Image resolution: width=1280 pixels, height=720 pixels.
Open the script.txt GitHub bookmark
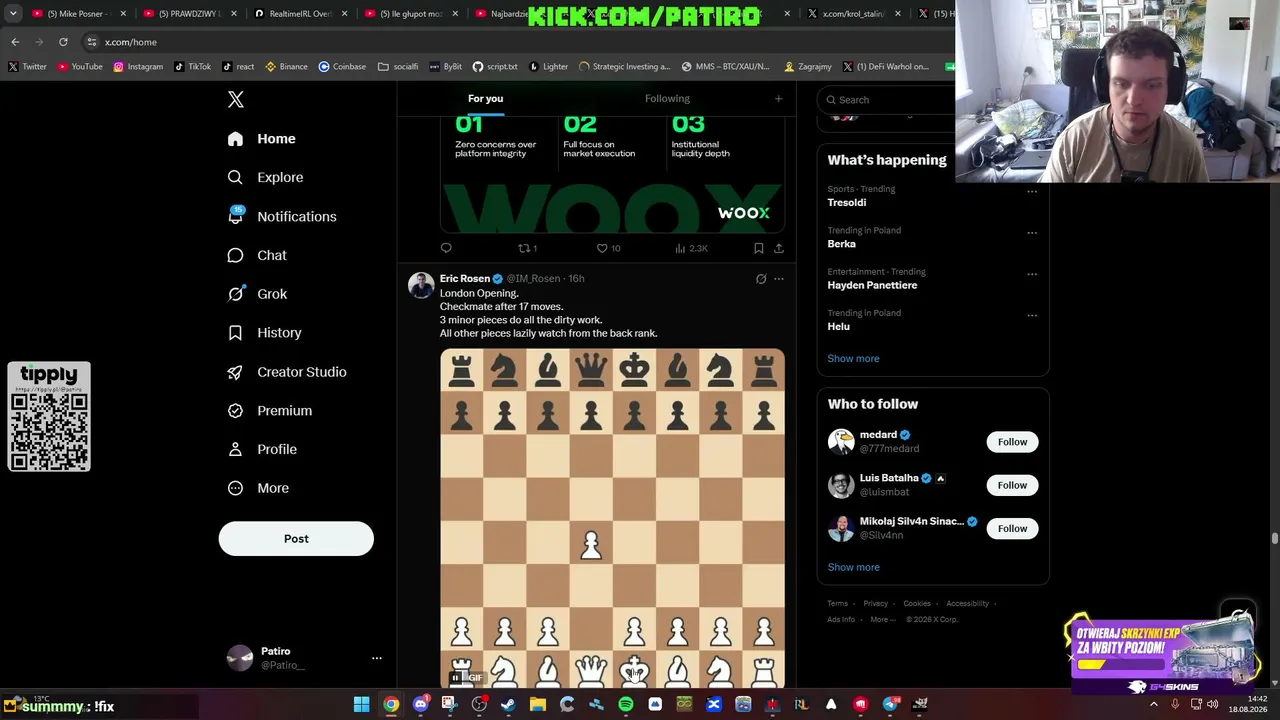495,67
